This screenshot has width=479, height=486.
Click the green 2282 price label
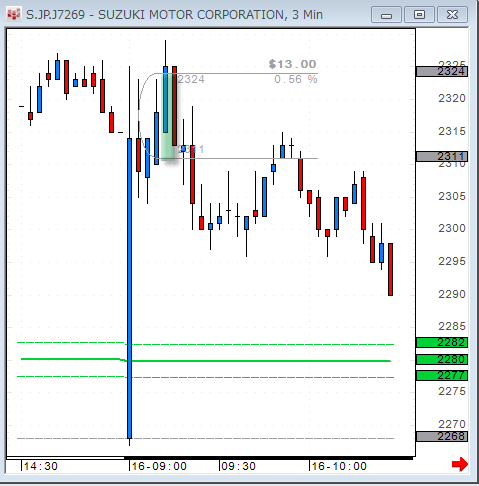click(x=442, y=342)
